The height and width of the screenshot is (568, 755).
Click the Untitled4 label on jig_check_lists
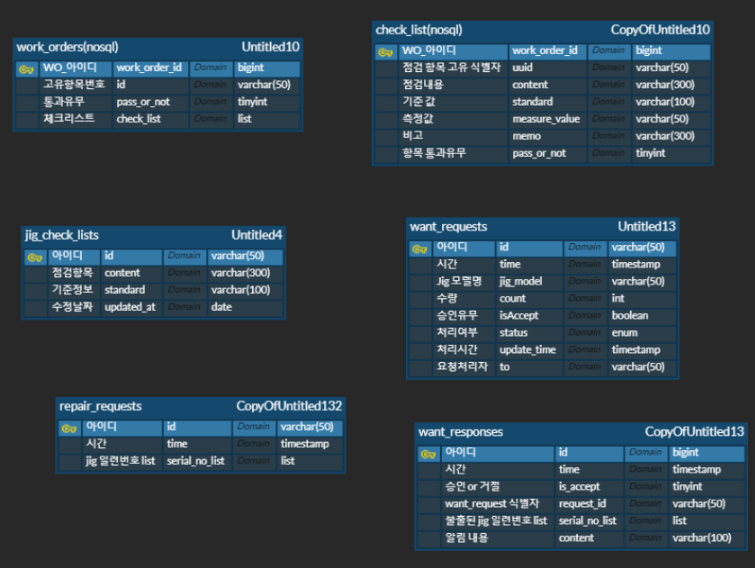(x=257, y=235)
